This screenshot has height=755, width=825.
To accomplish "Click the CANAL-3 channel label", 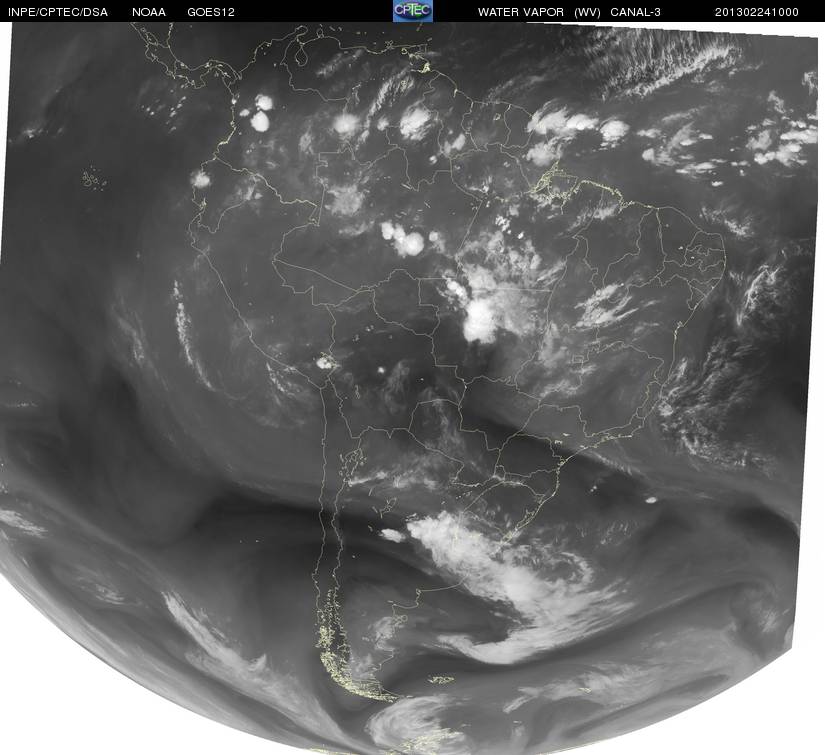I will tap(636, 12).
